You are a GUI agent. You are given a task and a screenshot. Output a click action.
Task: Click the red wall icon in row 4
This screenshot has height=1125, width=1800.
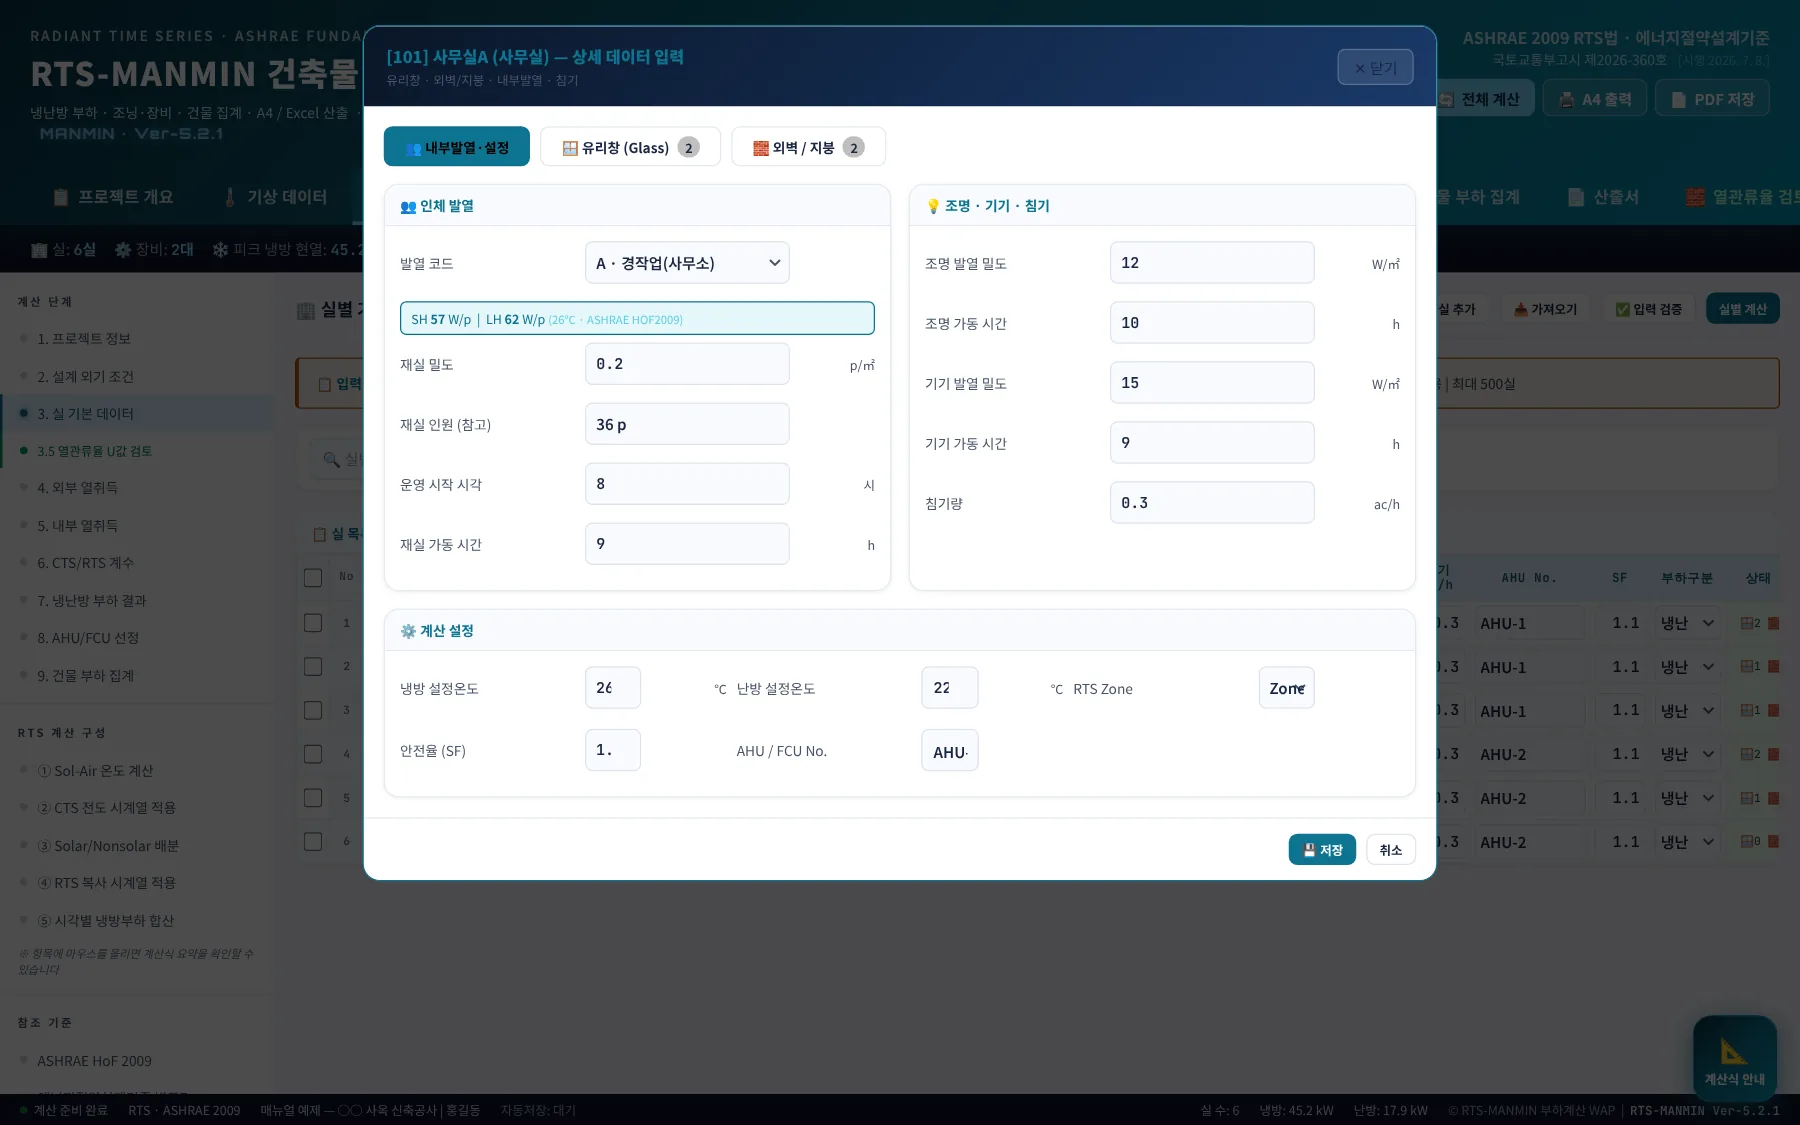(x=1774, y=754)
